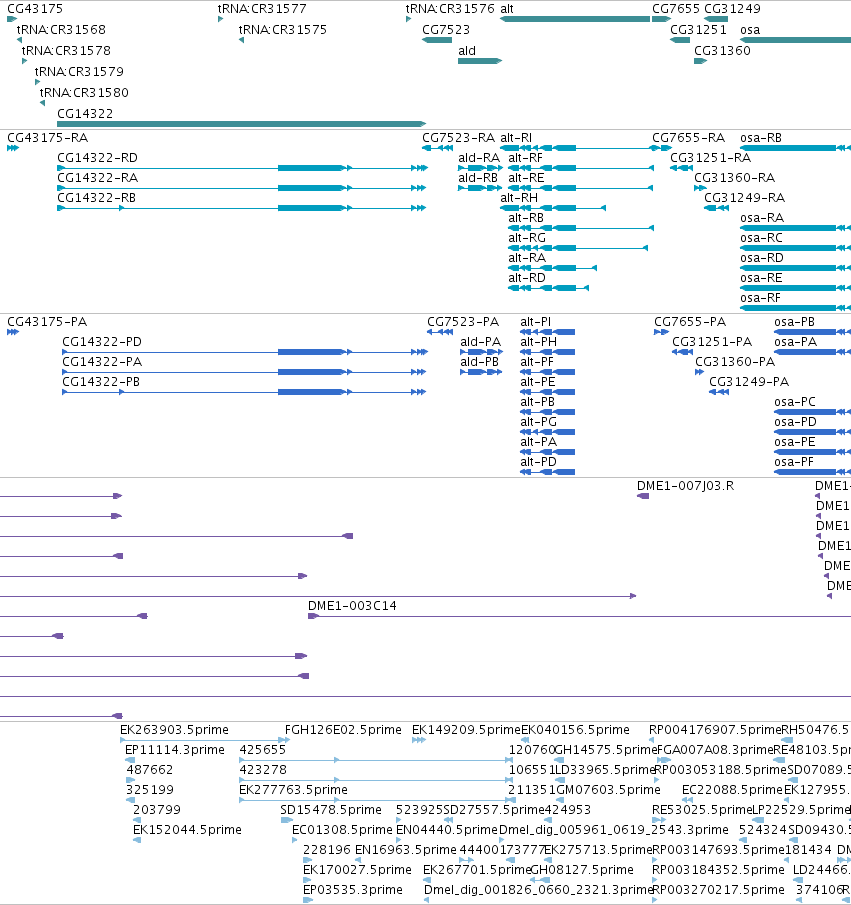The height and width of the screenshot is (905, 851).
Task: Click the tRNA:CR31577 gene label
Action: pyautogui.click(x=262, y=9)
